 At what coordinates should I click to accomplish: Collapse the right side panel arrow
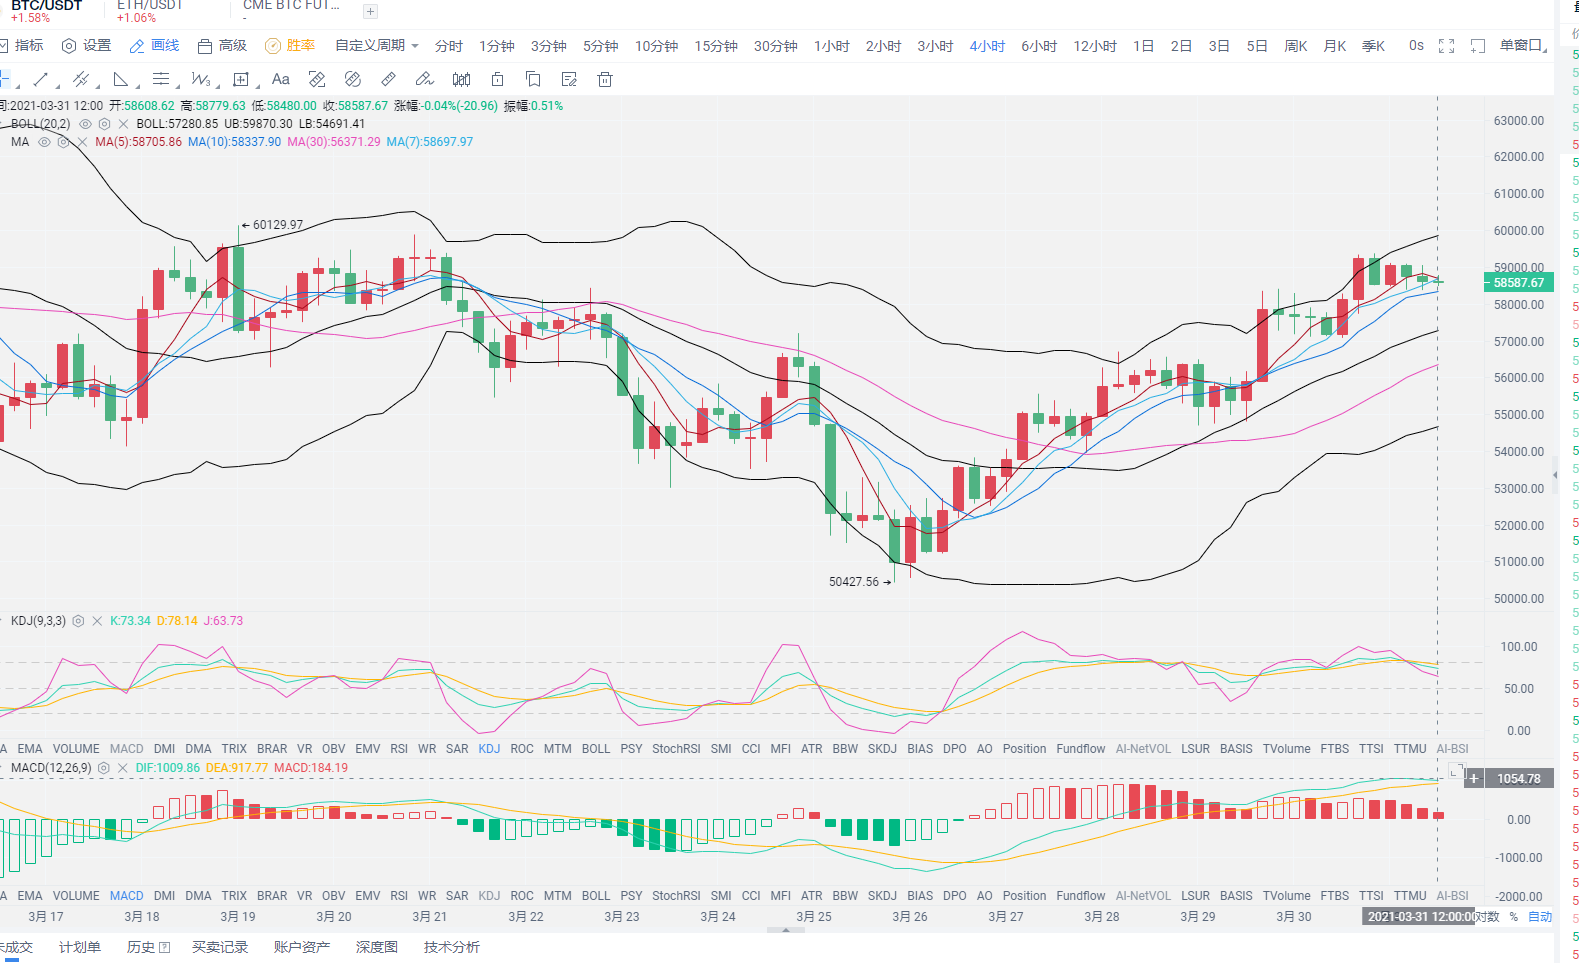click(1555, 474)
